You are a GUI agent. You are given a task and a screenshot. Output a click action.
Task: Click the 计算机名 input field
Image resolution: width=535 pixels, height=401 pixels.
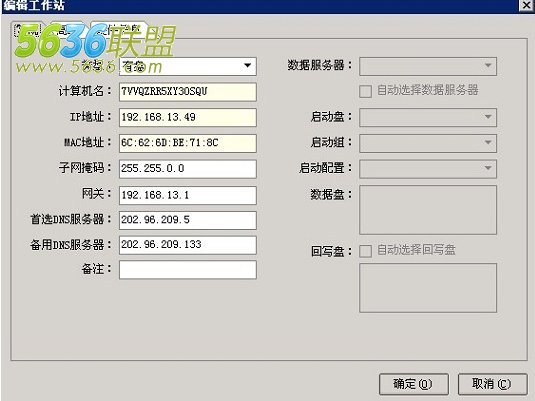[x=188, y=92]
